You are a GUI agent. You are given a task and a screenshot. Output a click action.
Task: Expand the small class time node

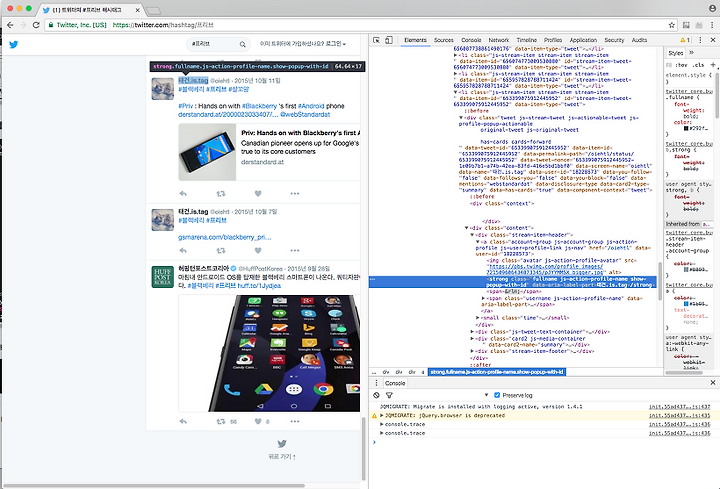point(478,318)
